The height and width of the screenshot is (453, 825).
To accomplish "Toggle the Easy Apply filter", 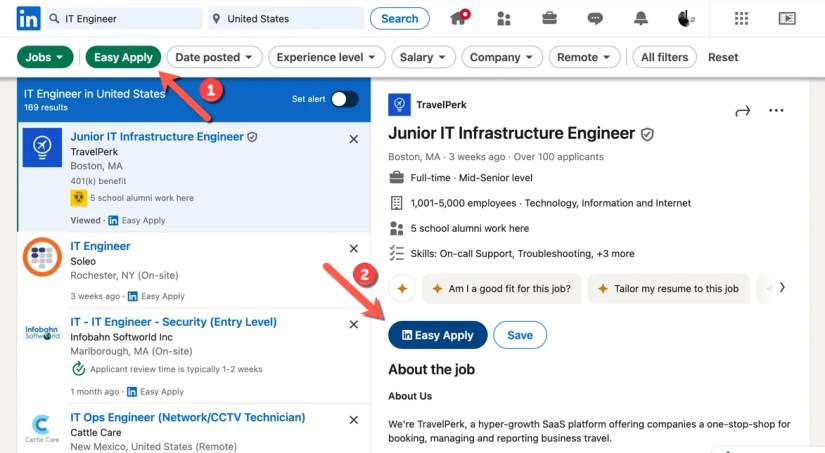I will coord(123,57).
